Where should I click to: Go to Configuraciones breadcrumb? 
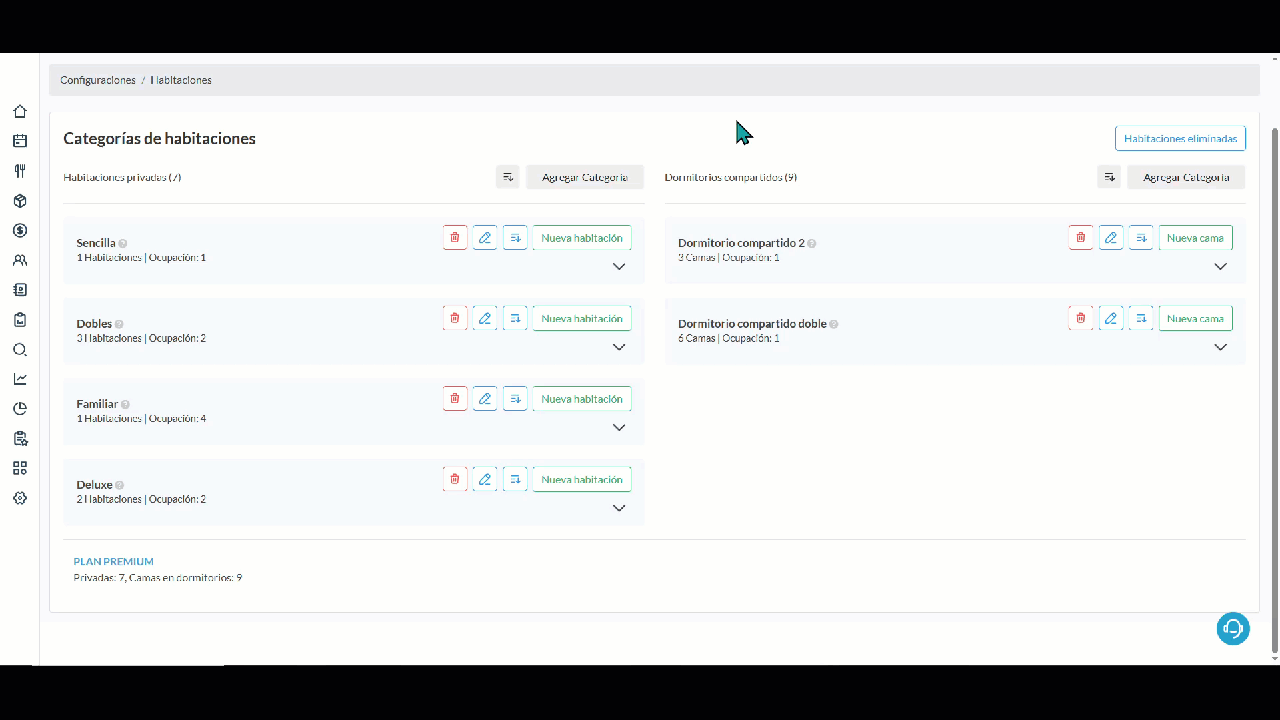click(x=98, y=80)
